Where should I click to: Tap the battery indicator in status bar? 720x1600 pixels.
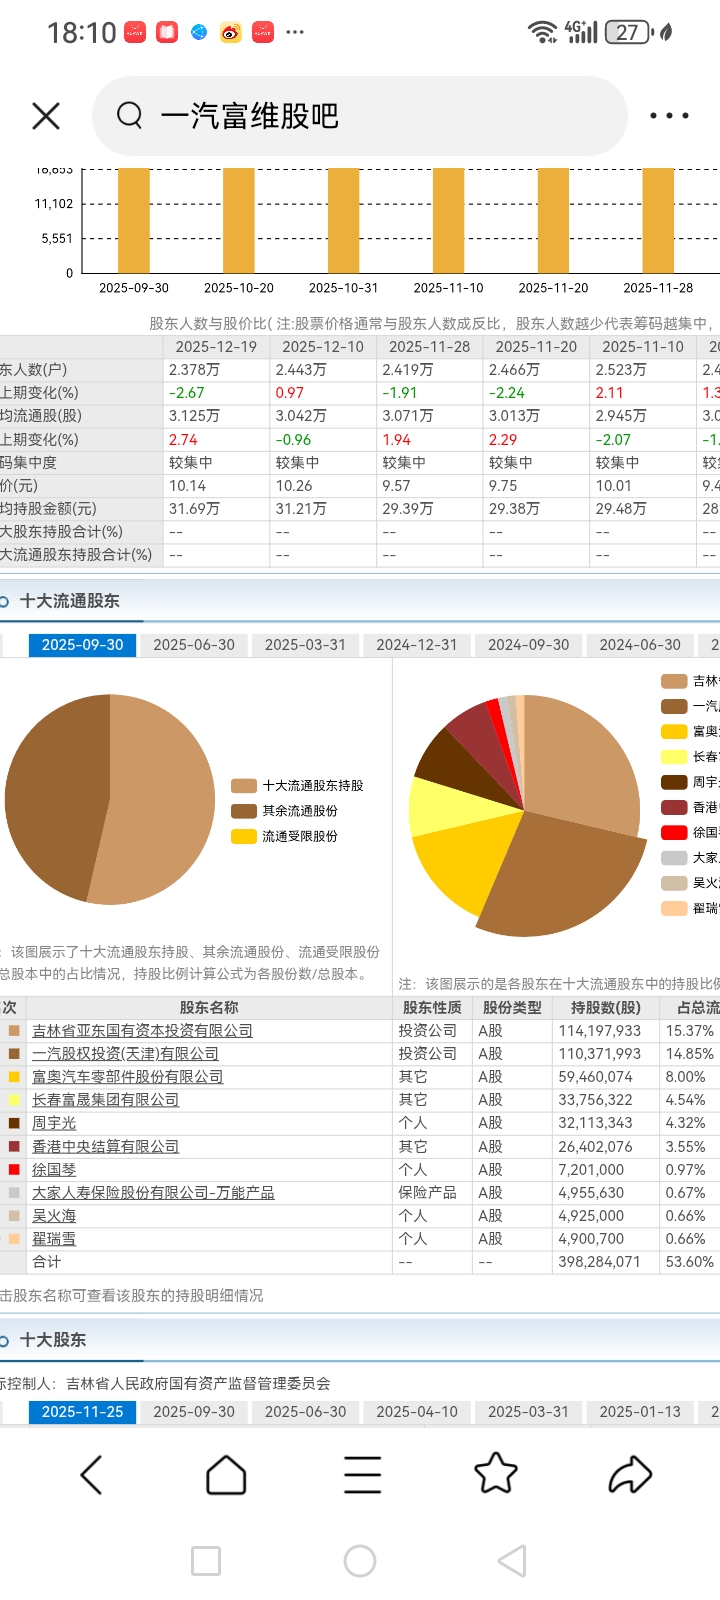pos(630,33)
